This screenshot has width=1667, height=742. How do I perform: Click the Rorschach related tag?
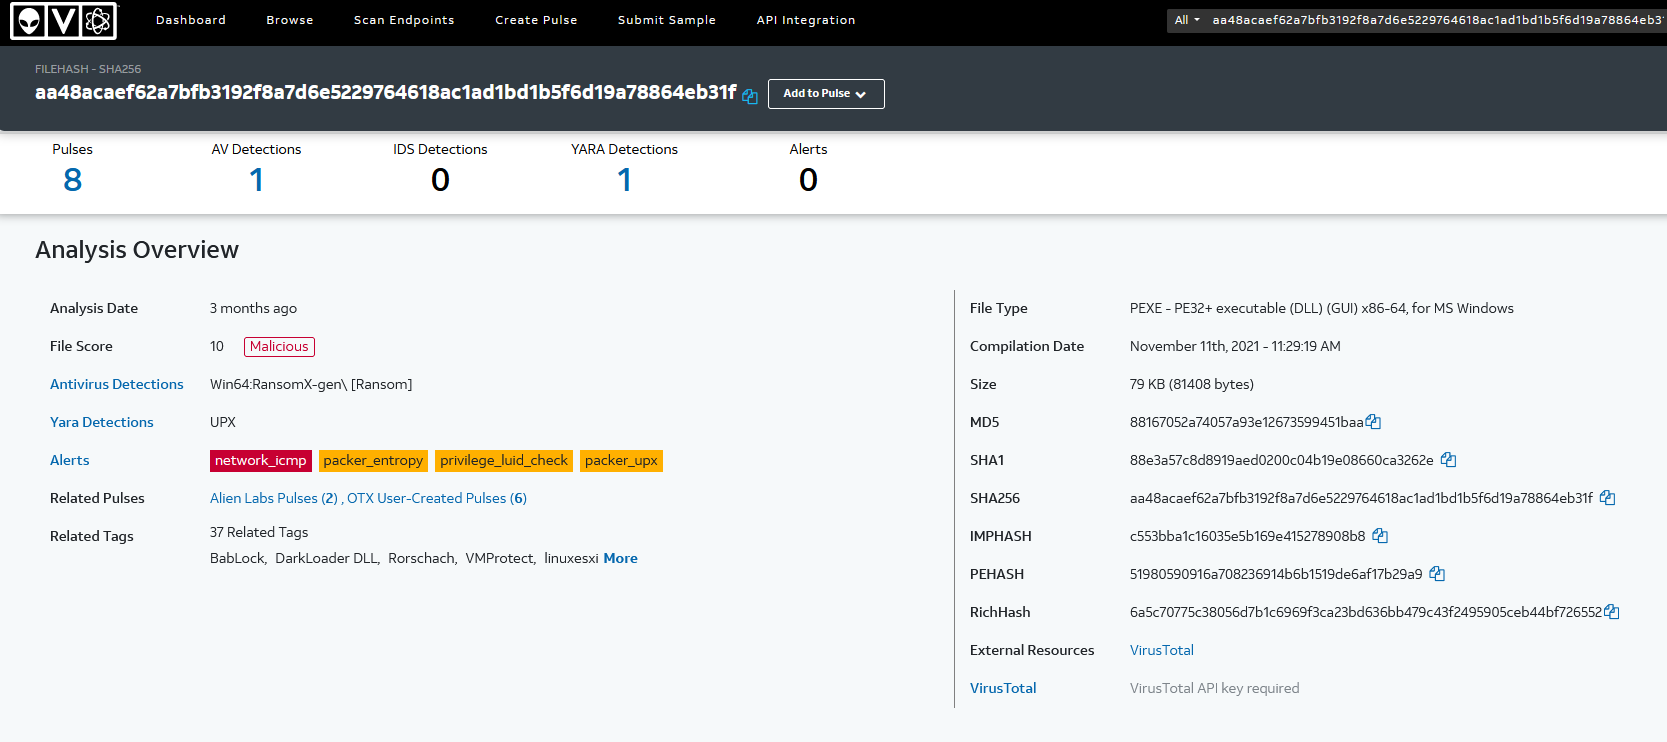(421, 558)
